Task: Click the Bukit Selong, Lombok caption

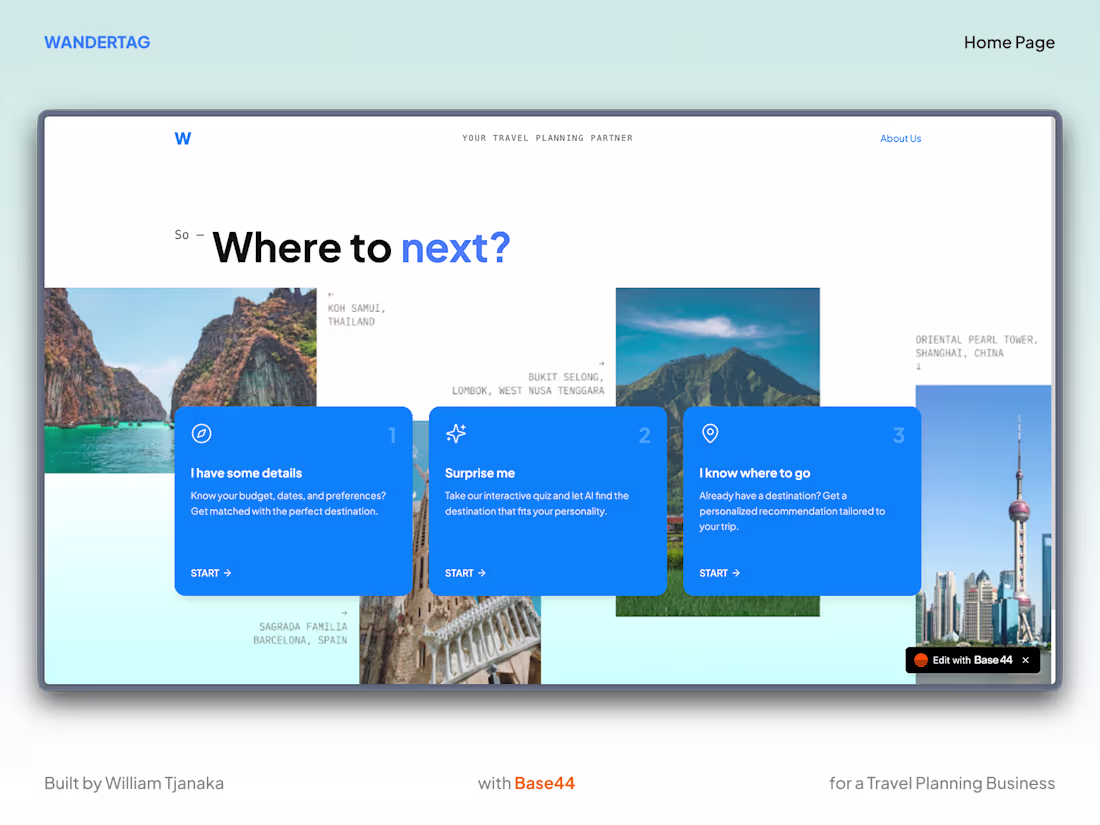Action: pyautogui.click(x=528, y=384)
